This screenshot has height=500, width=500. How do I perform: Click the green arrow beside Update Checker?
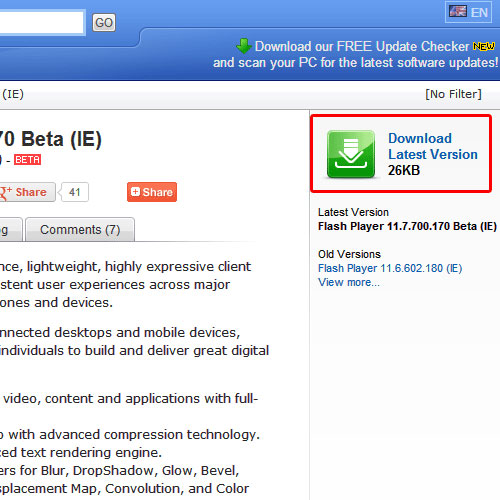coord(244,46)
